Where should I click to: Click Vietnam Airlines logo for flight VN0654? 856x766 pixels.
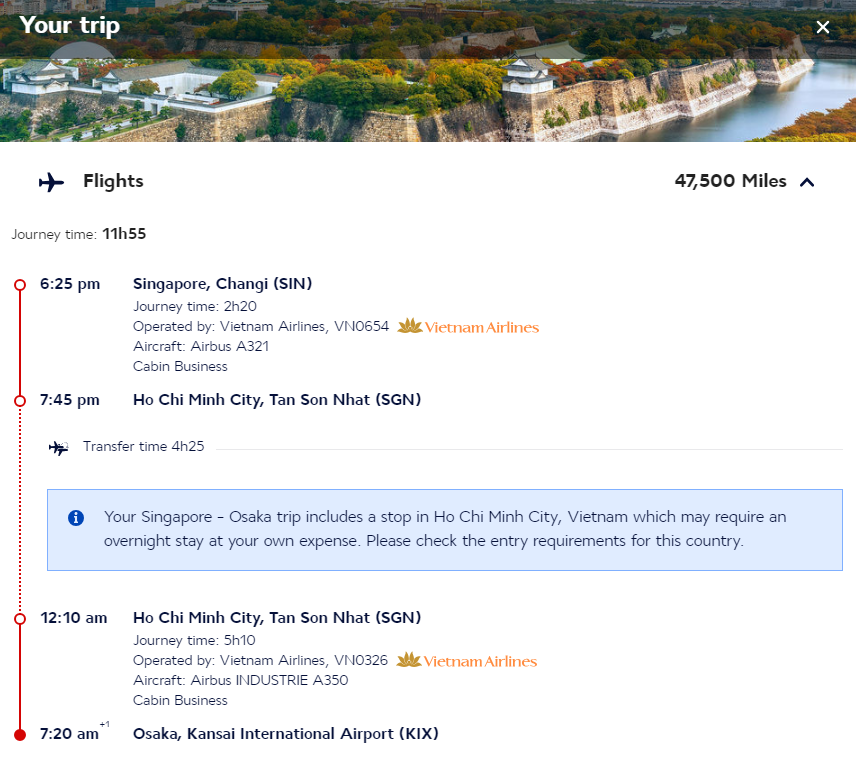pos(468,326)
